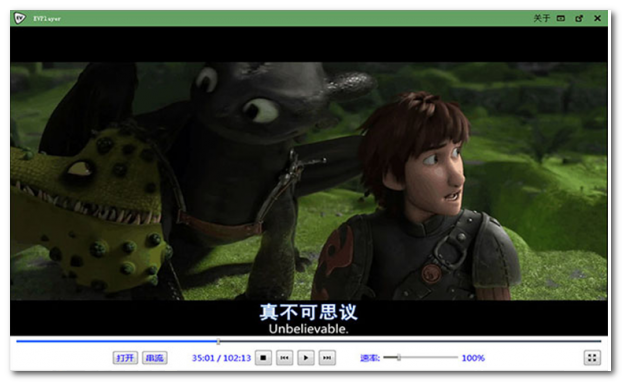Click the 35:01 / 102:13 time display
Viewport: 622px width, 382px height.
[x=221, y=358]
